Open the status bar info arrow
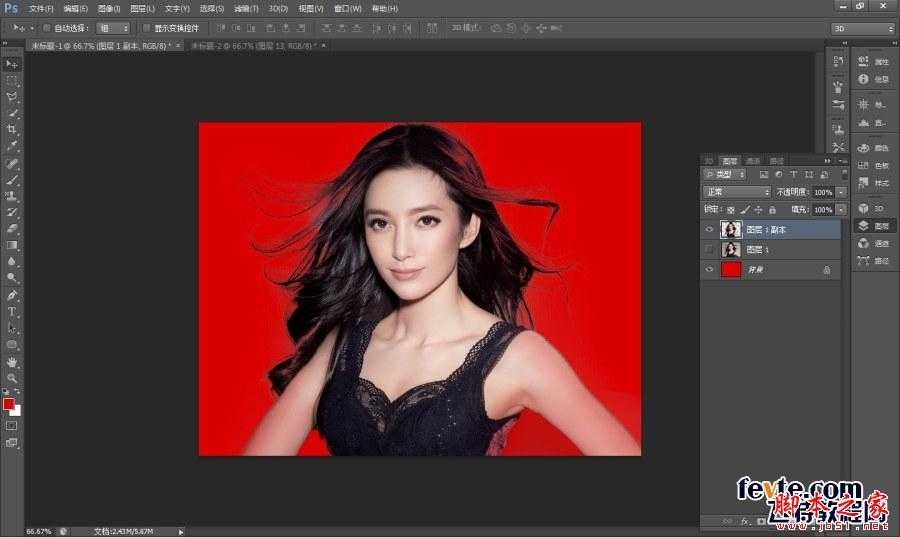The width and height of the screenshot is (900, 537). click(180, 532)
